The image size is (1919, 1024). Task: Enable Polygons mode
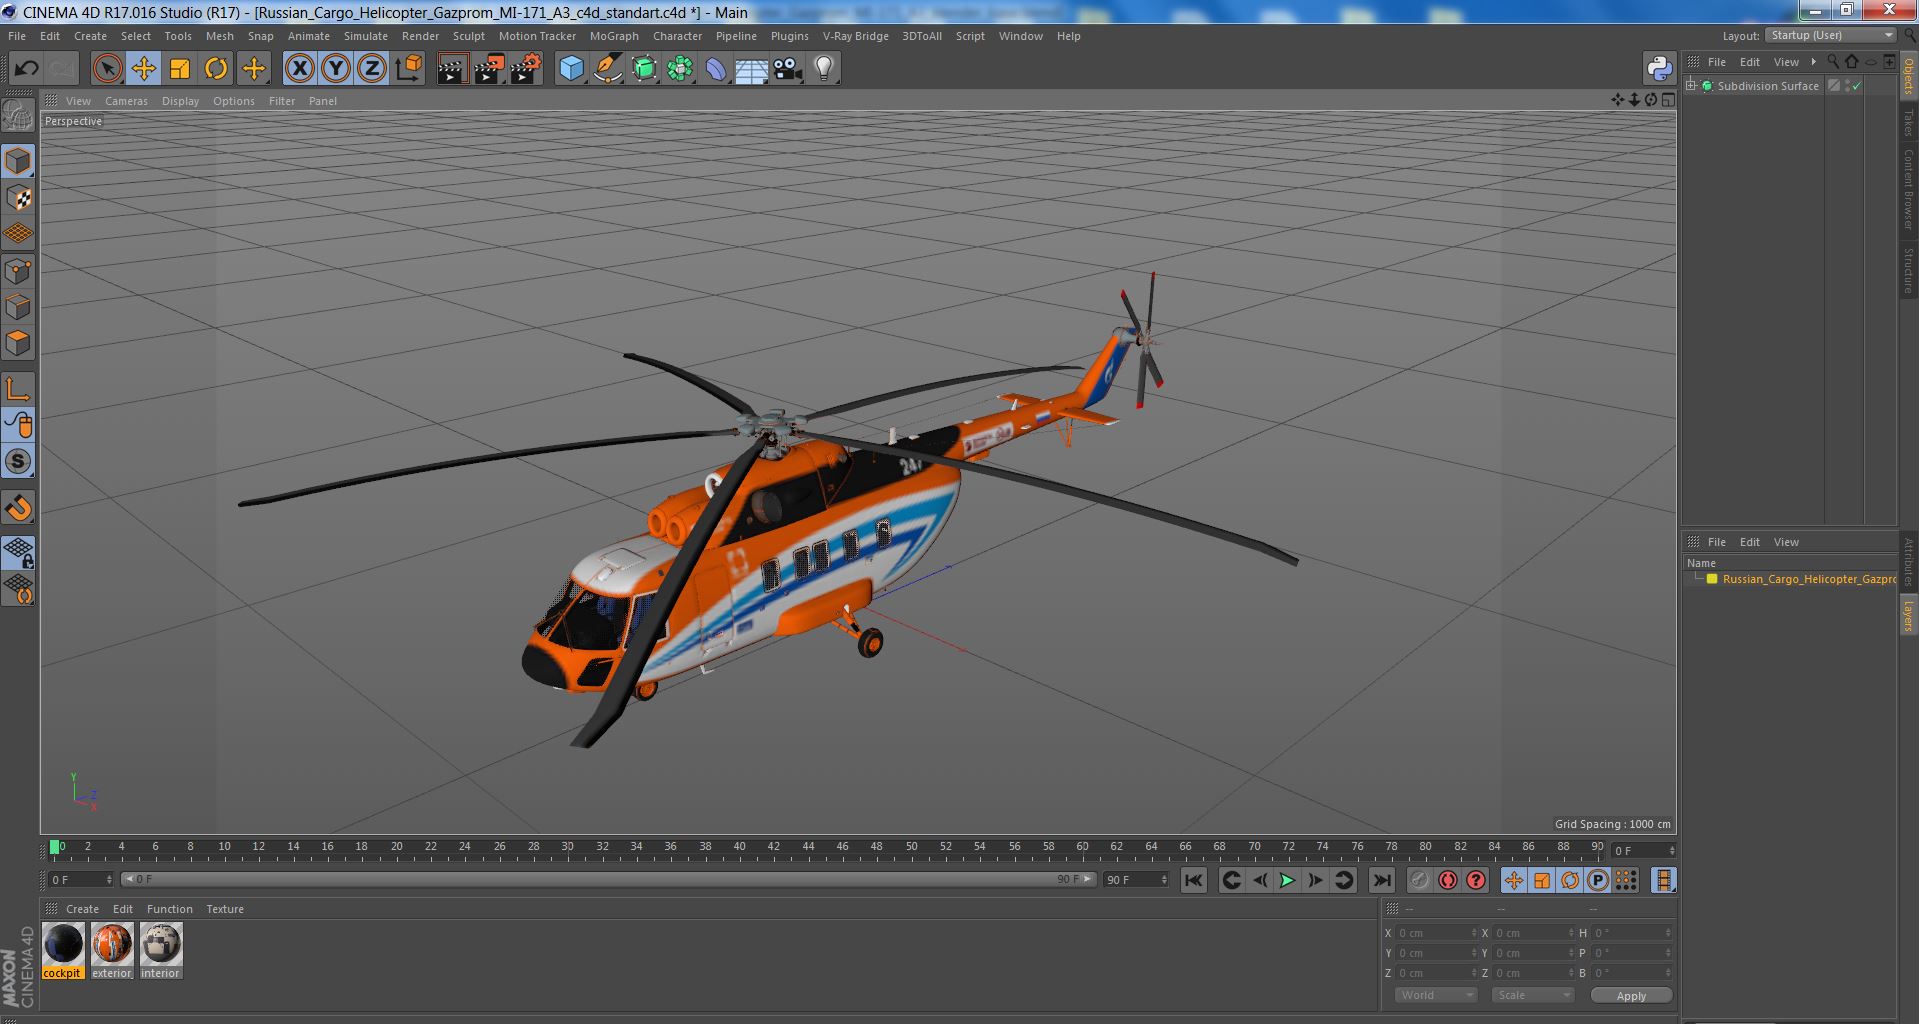pos(19,343)
